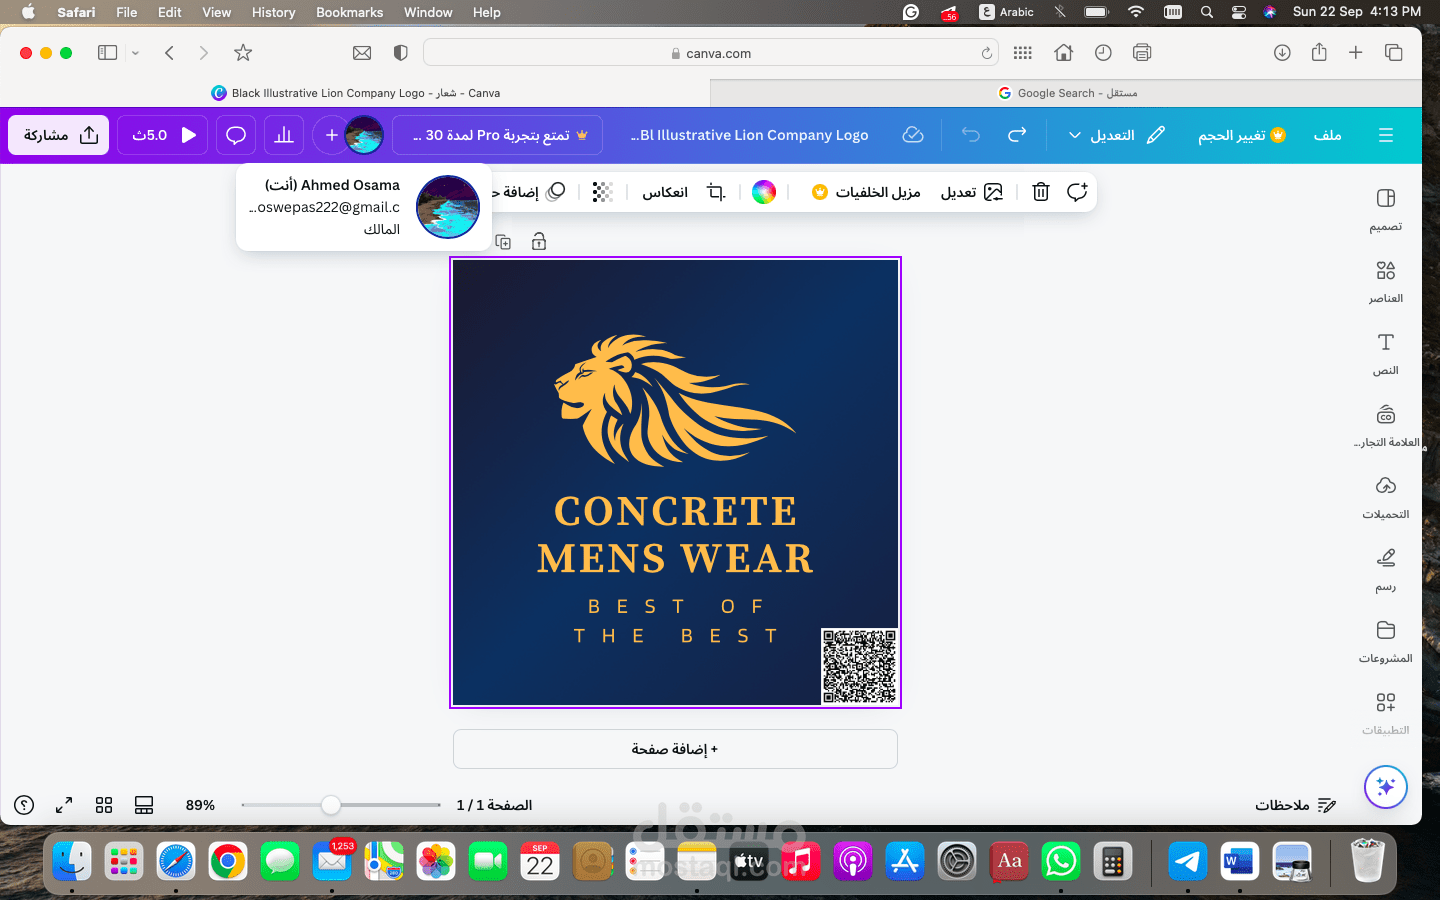Open Telegram from the Dock

pyautogui.click(x=1187, y=861)
